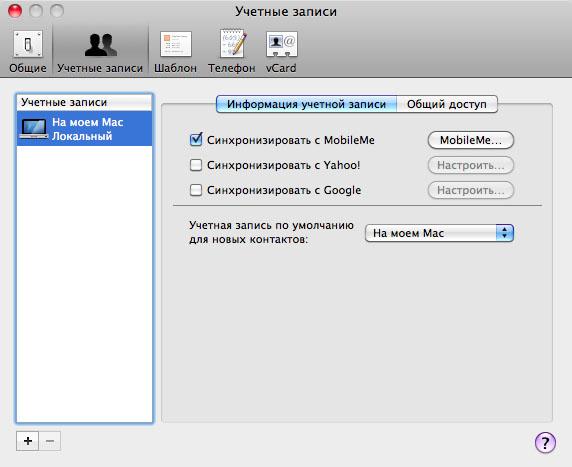Select На моем Mac Локальный account row

pyautogui.click(x=85, y=129)
